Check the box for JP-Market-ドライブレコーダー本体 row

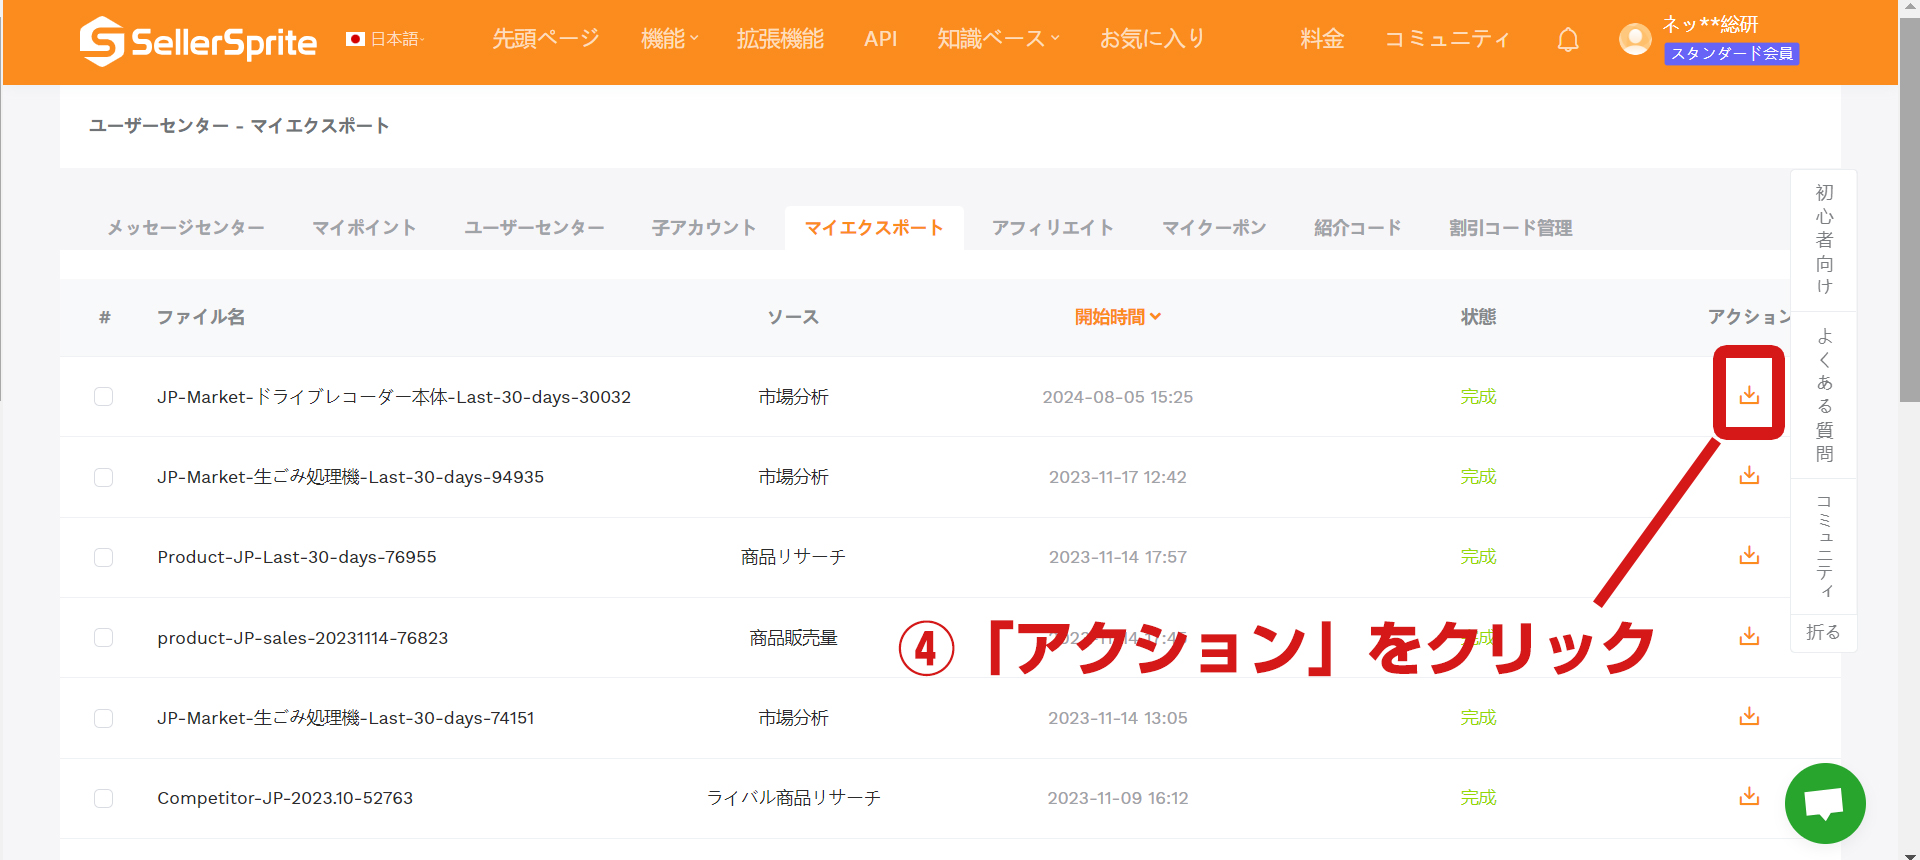103,397
